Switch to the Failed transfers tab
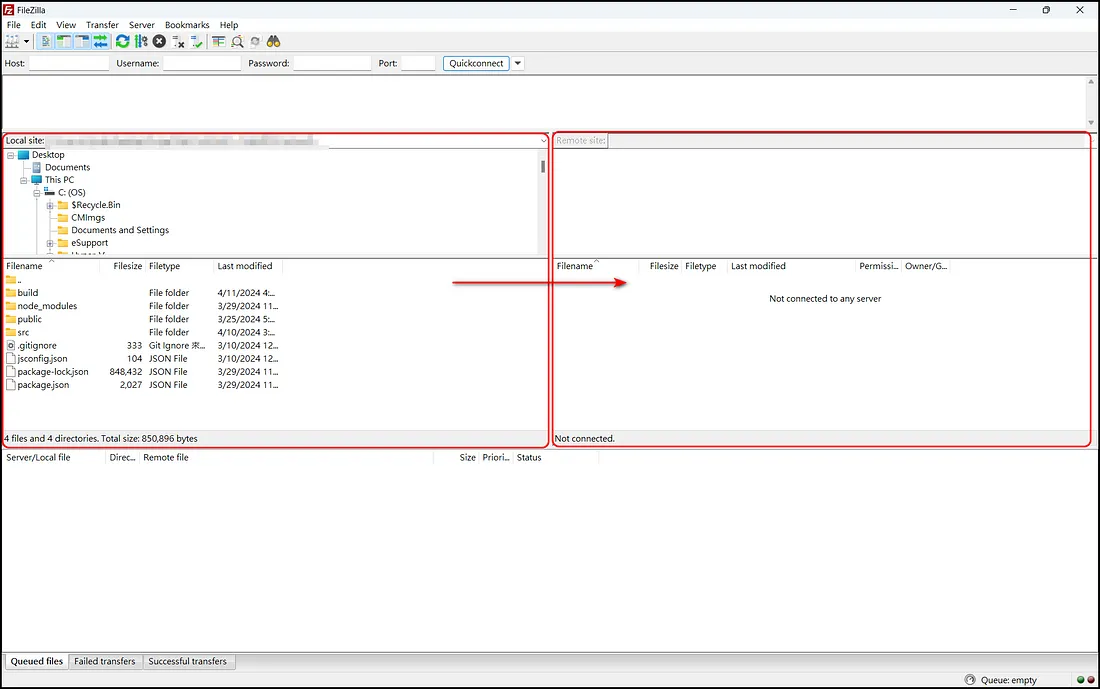 (105, 661)
